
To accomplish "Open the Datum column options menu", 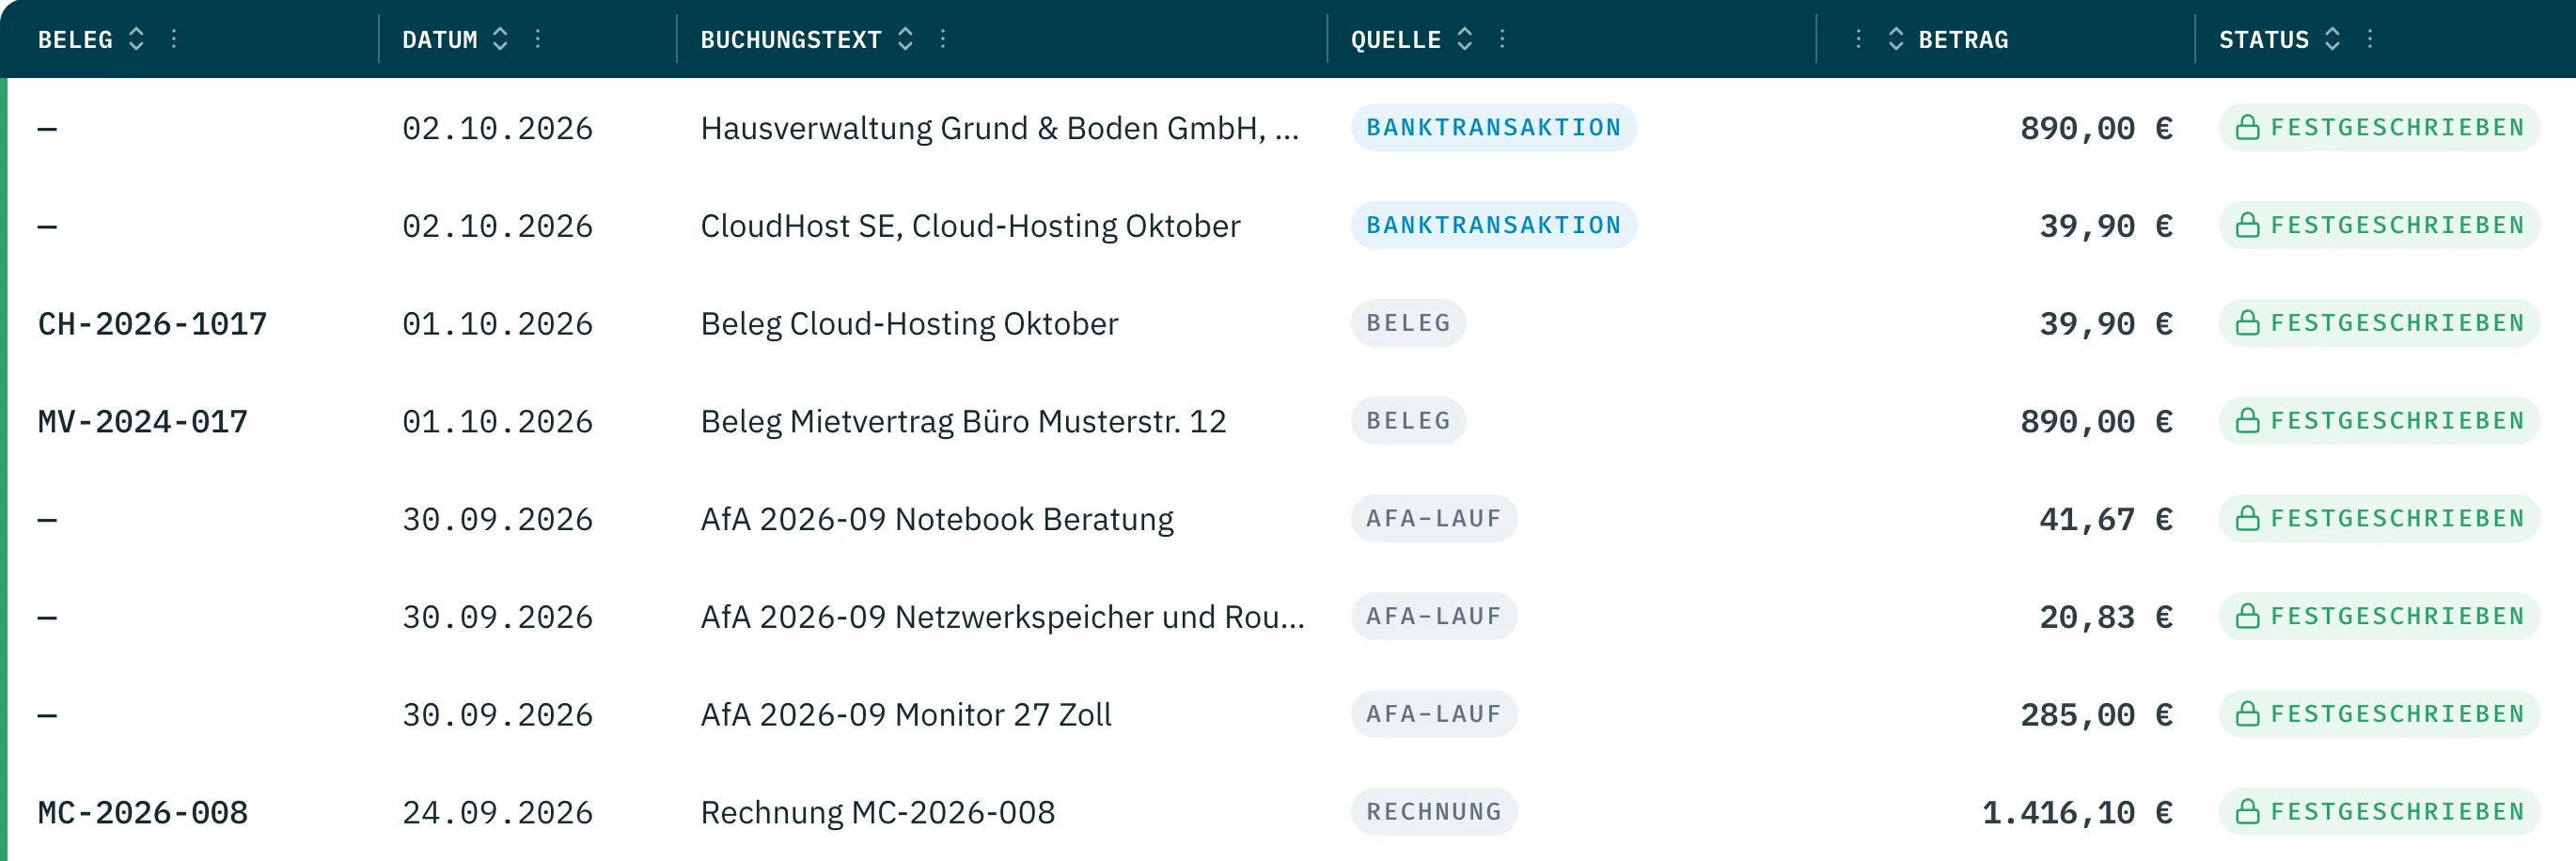I will (x=538, y=39).
